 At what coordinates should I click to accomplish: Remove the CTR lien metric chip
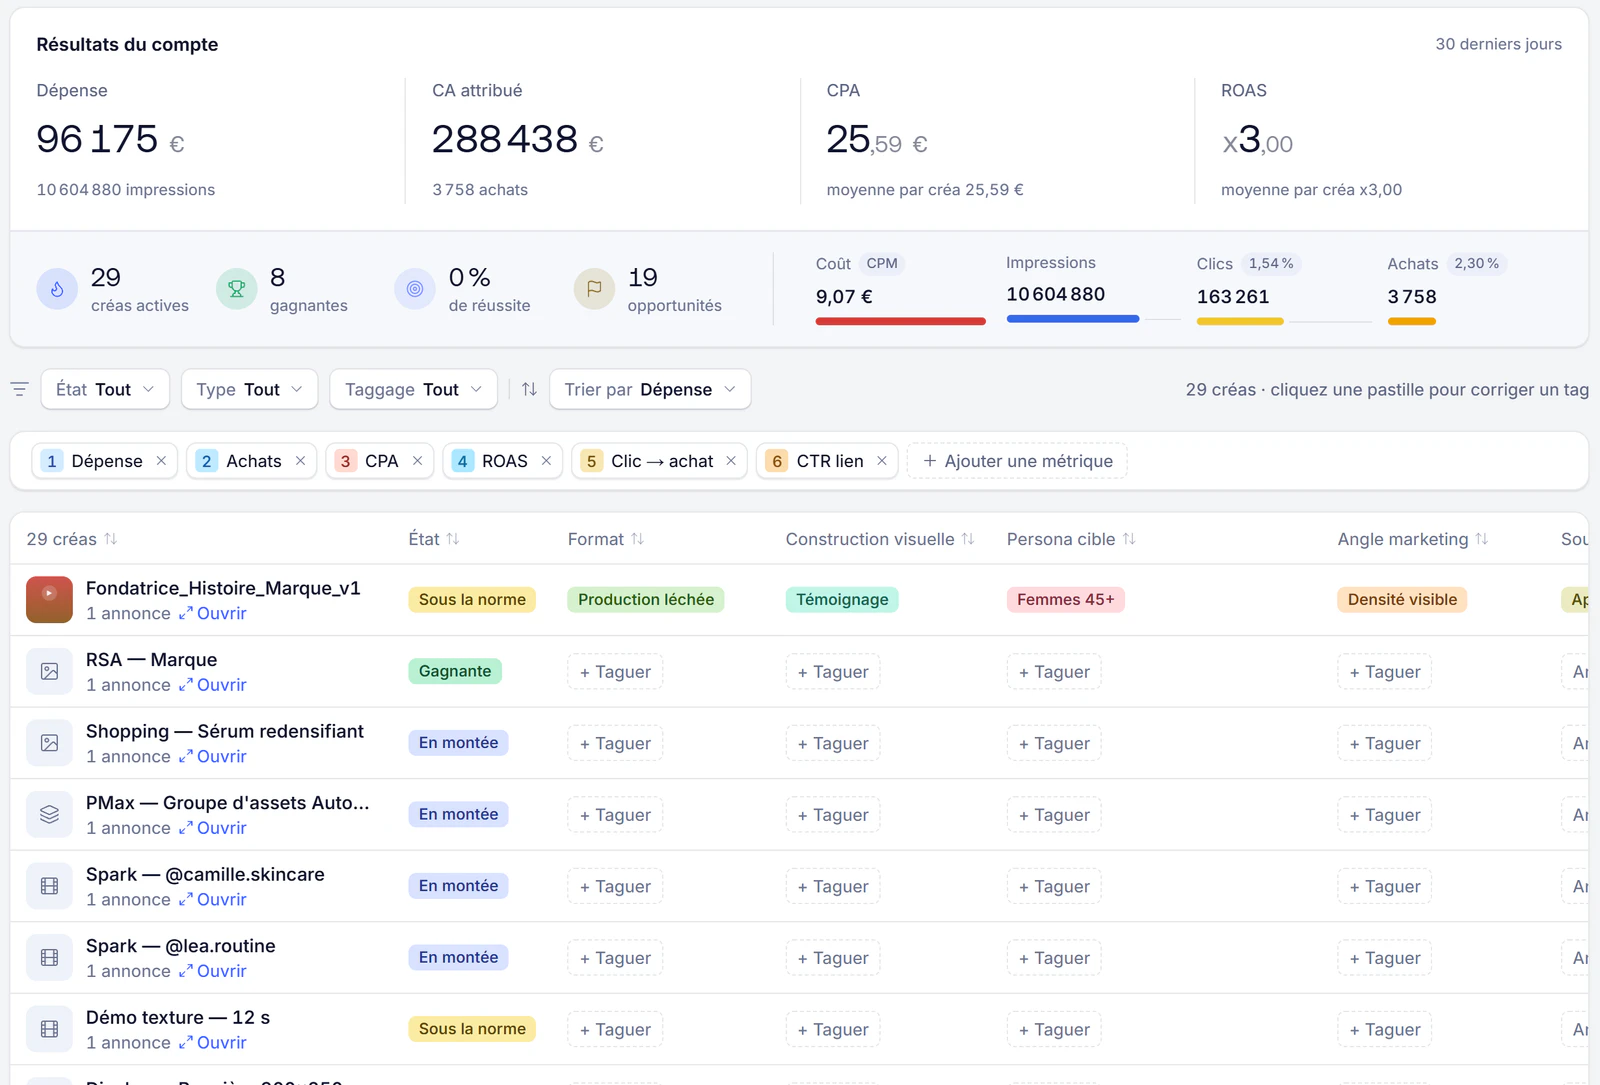coord(882,461)
